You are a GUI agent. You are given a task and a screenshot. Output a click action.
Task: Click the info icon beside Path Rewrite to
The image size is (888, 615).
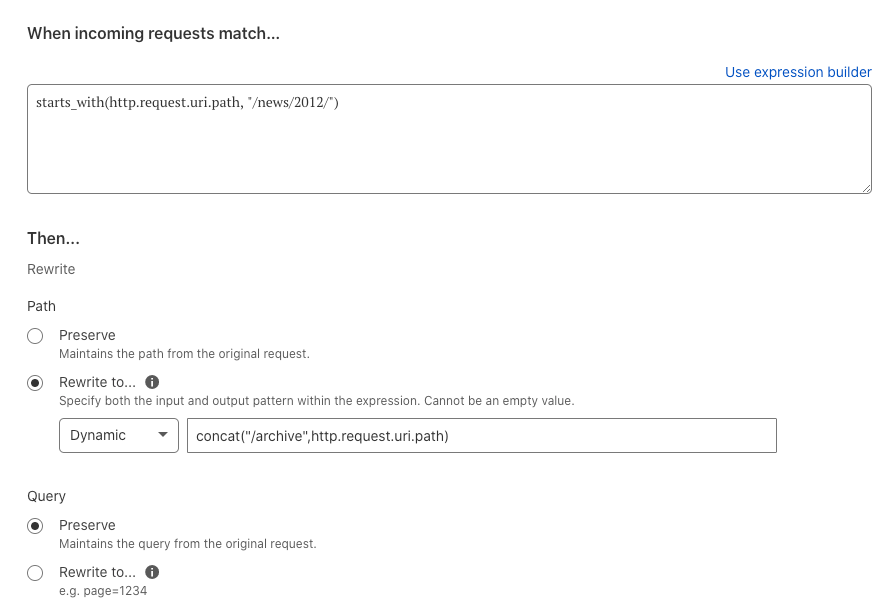tap(152, 382)
